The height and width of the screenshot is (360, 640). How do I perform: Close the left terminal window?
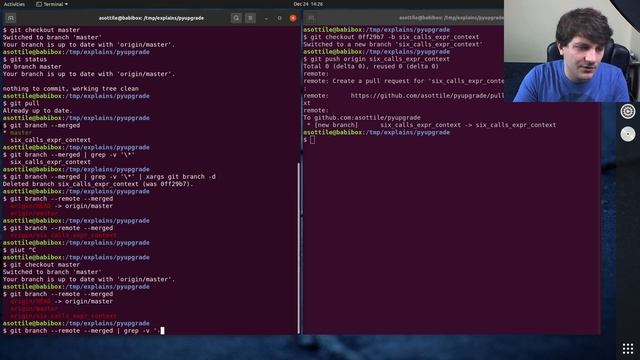click(293, 18)
